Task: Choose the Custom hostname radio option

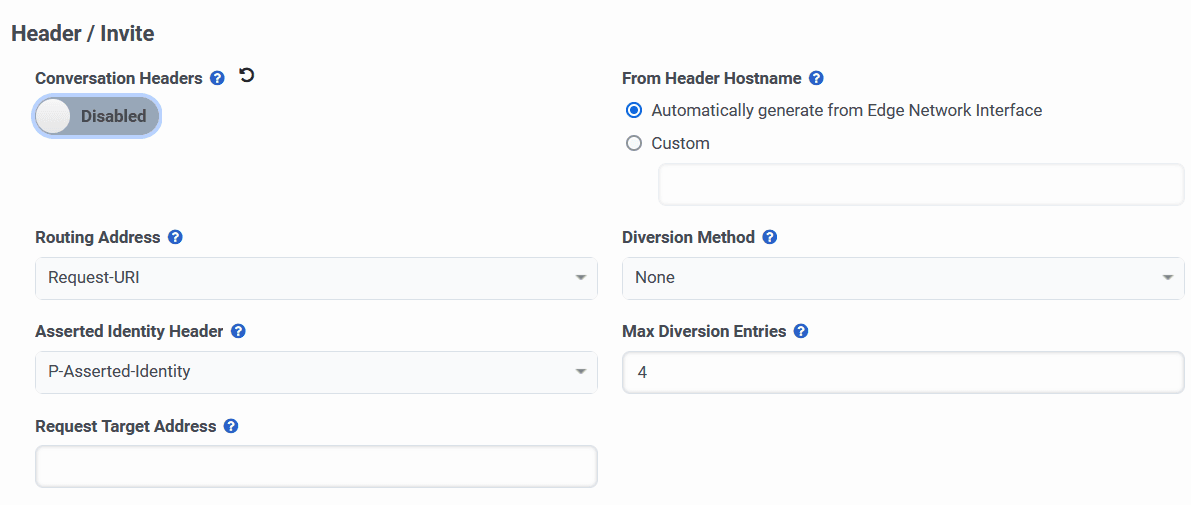Action: pyautogui.click(x=633, y=143)
